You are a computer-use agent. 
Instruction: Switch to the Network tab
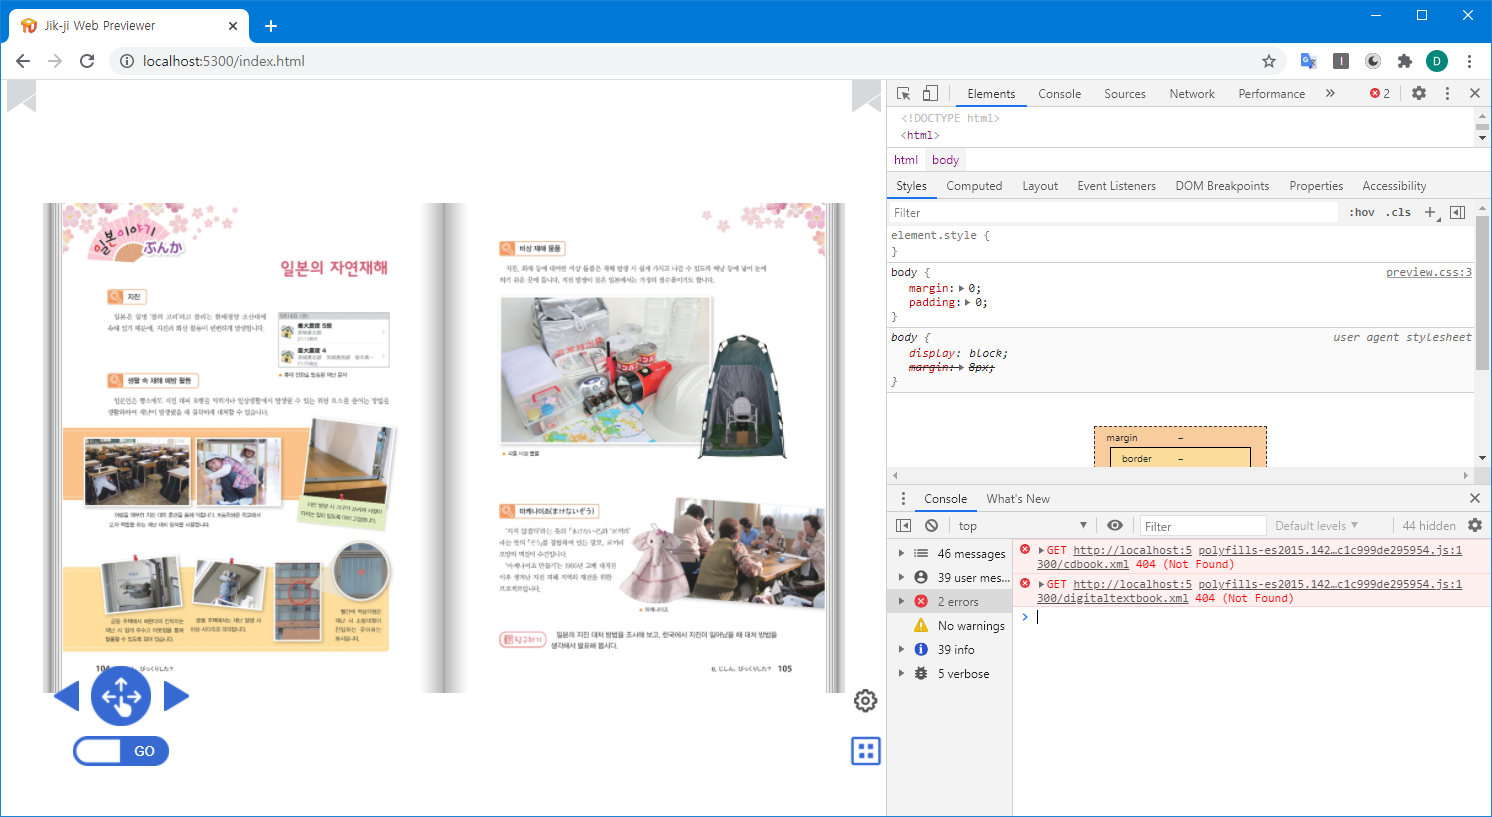point(1191,92)
